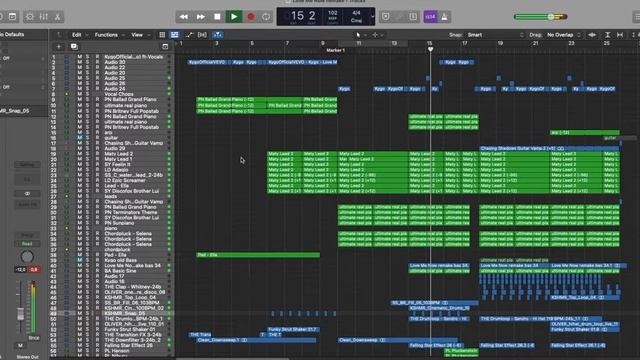The image size is (640, 360).
Task: Open Editors with the scissors icon
Action: tap(58, 17)
